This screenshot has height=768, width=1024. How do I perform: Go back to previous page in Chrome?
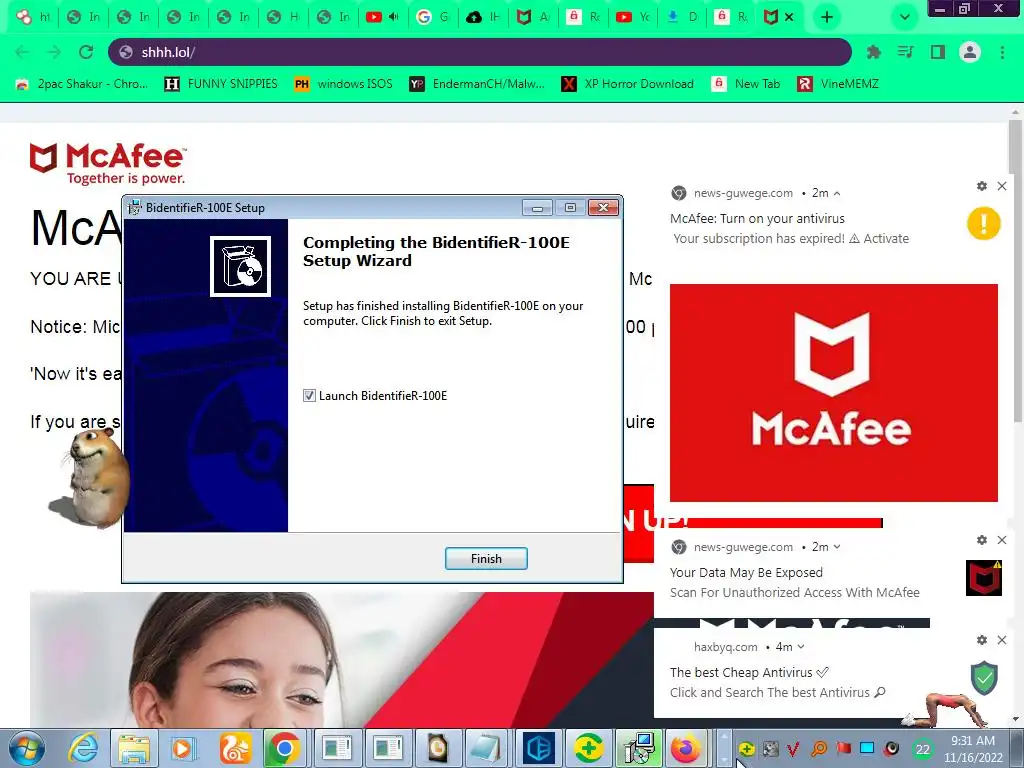point(22,52)
